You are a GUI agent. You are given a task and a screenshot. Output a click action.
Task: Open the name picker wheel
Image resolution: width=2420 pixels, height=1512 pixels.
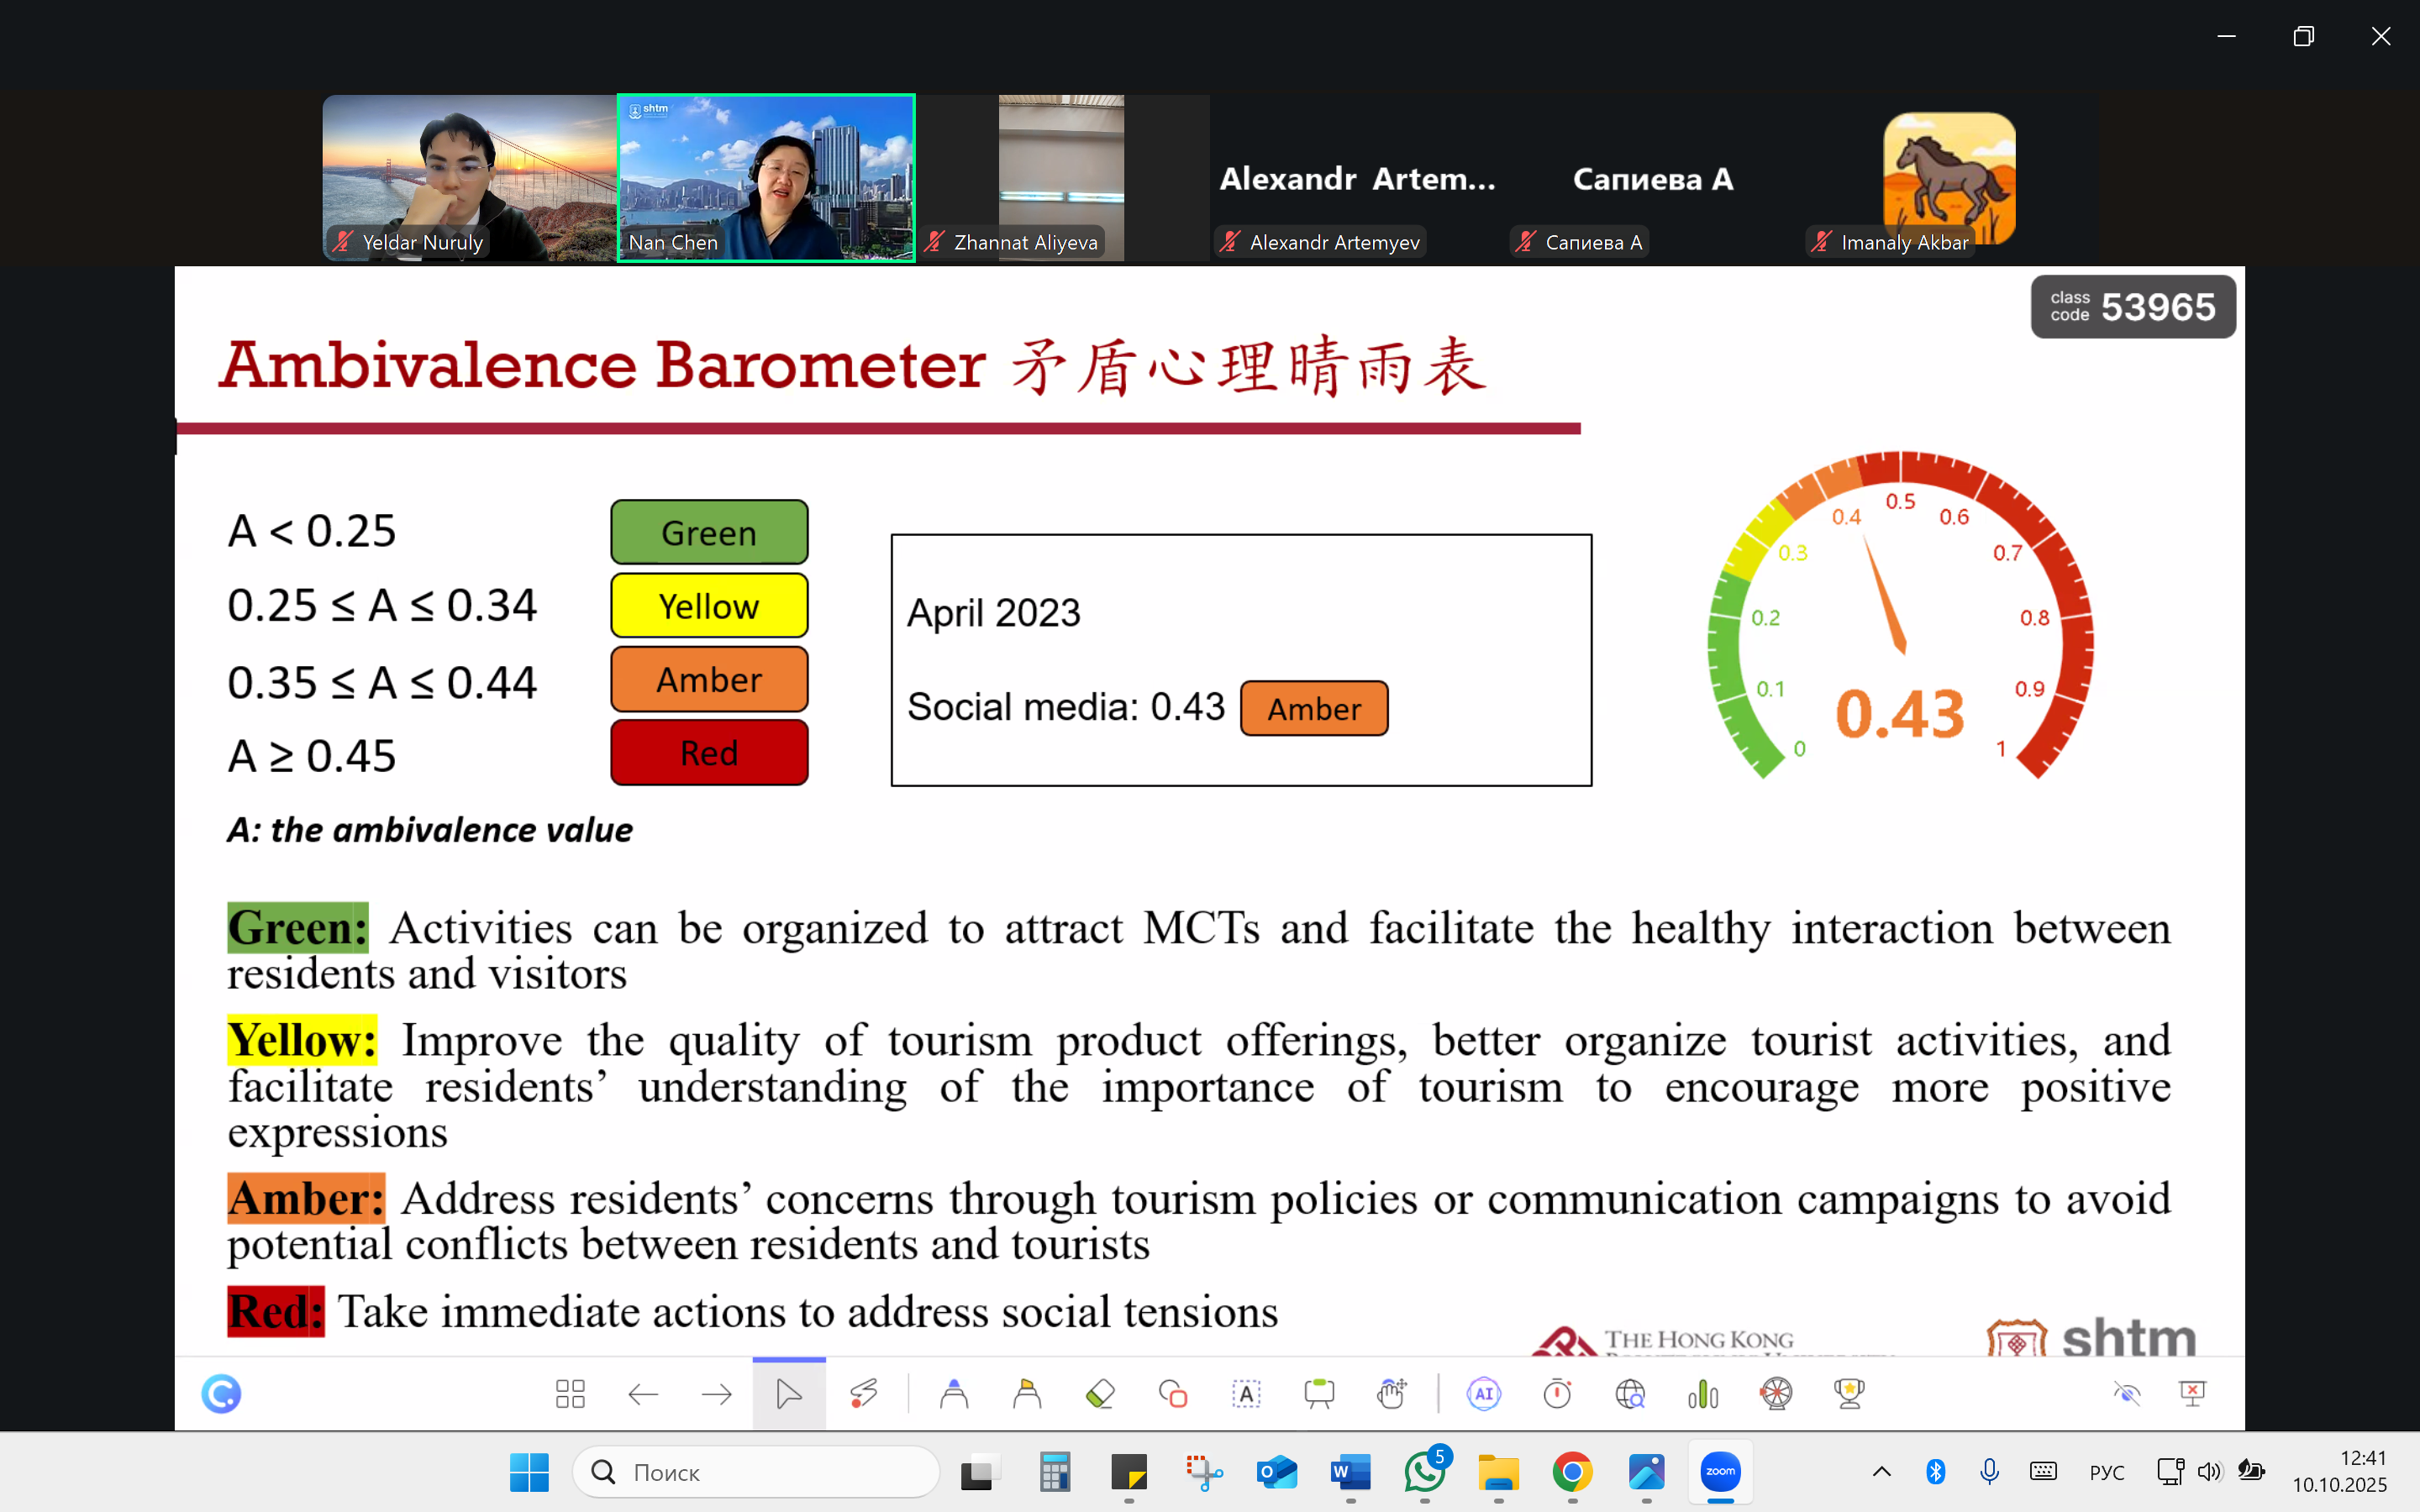1776,1393
